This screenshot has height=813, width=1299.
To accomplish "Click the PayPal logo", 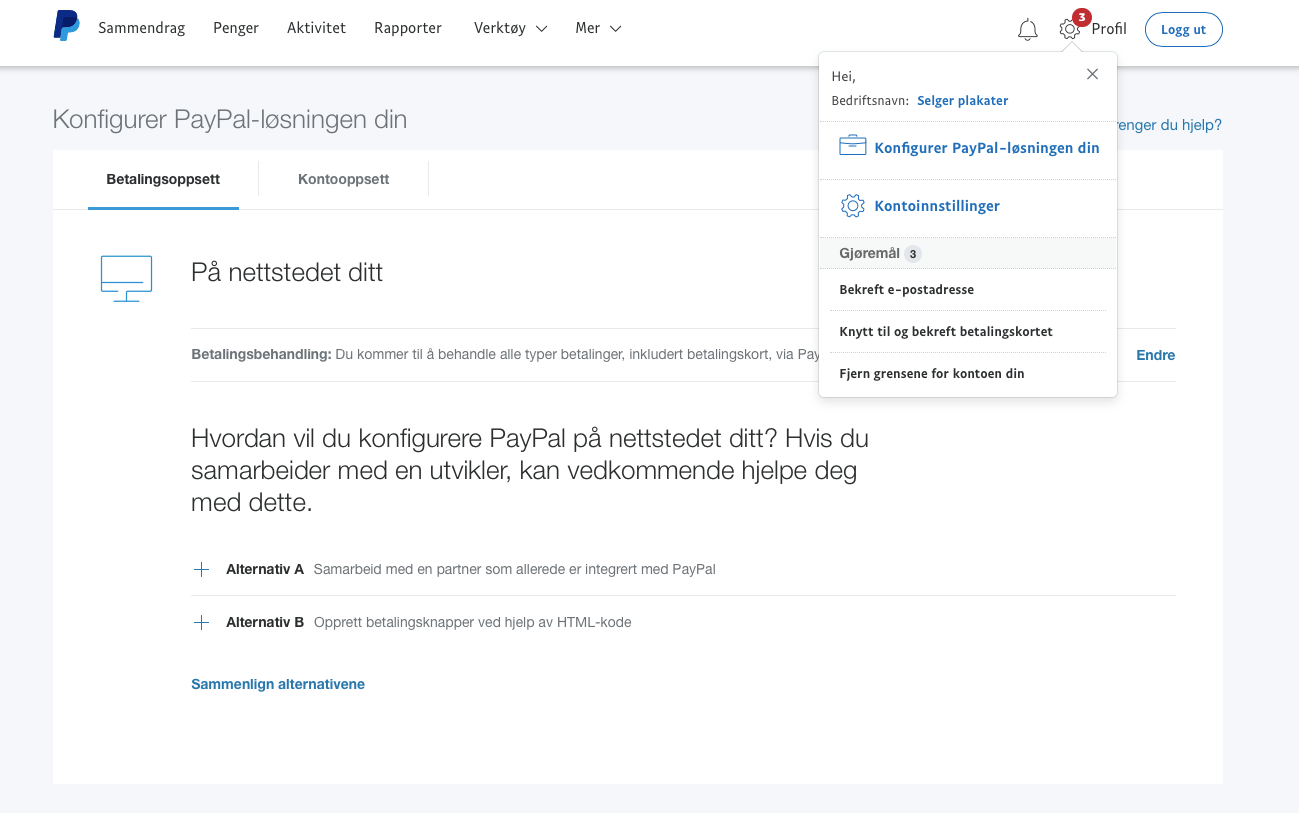I will (67, 26).
